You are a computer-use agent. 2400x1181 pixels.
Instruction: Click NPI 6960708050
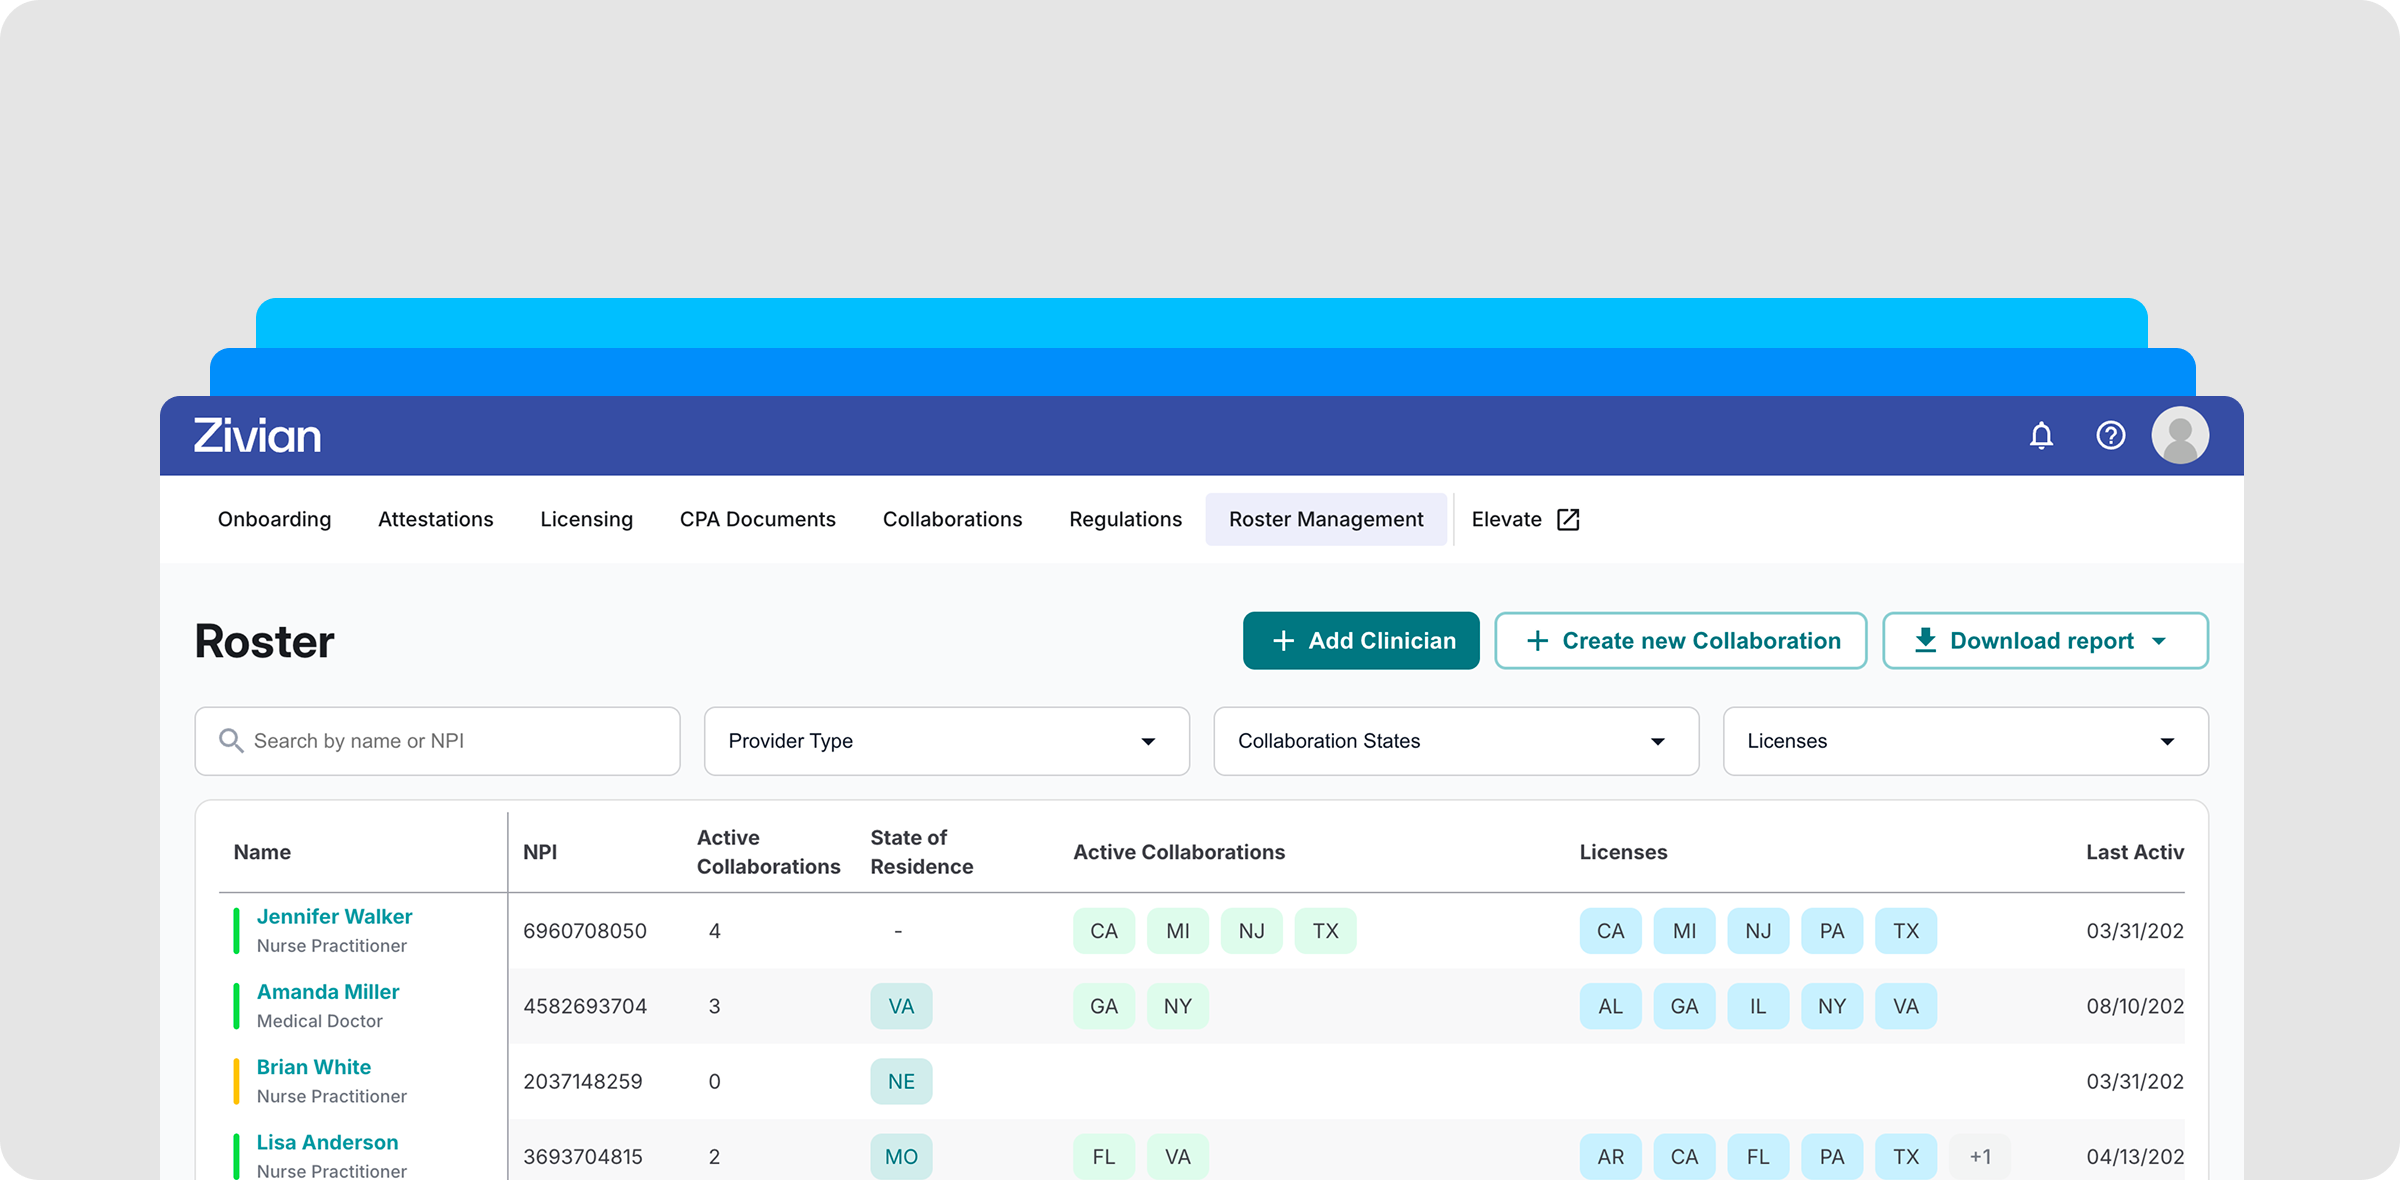point(585,931)
